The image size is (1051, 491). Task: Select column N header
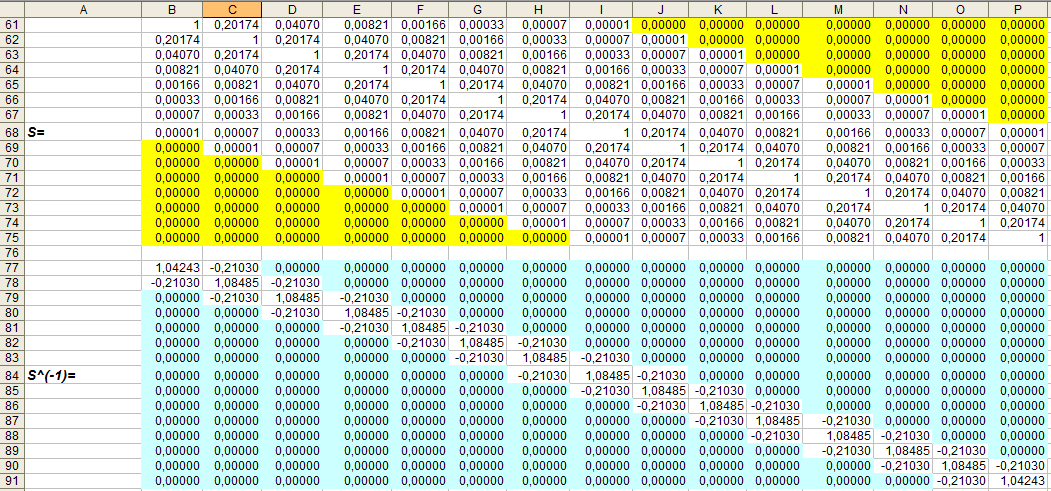(x=903, y=9)
